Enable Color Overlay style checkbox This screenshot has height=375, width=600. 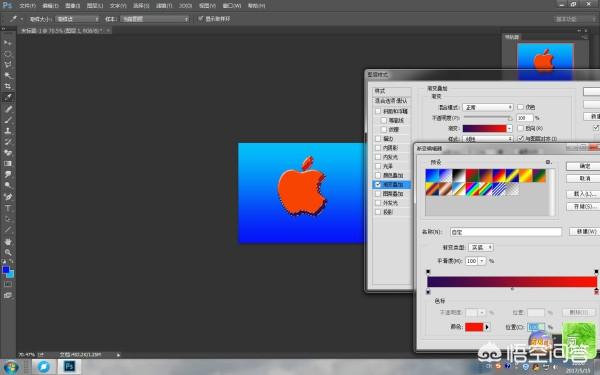[378, 175]
